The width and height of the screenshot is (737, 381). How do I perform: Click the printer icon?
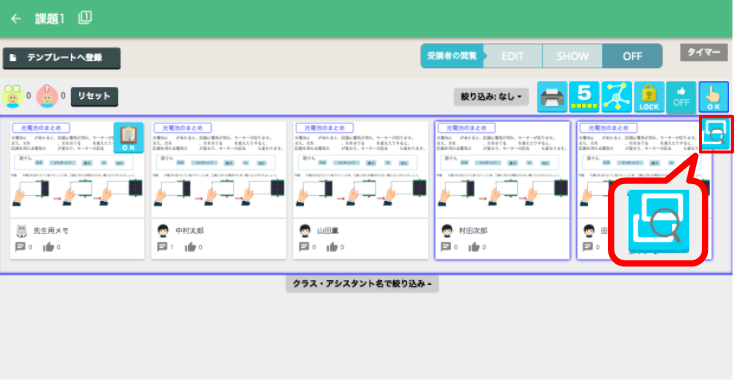tap(552, 97)
